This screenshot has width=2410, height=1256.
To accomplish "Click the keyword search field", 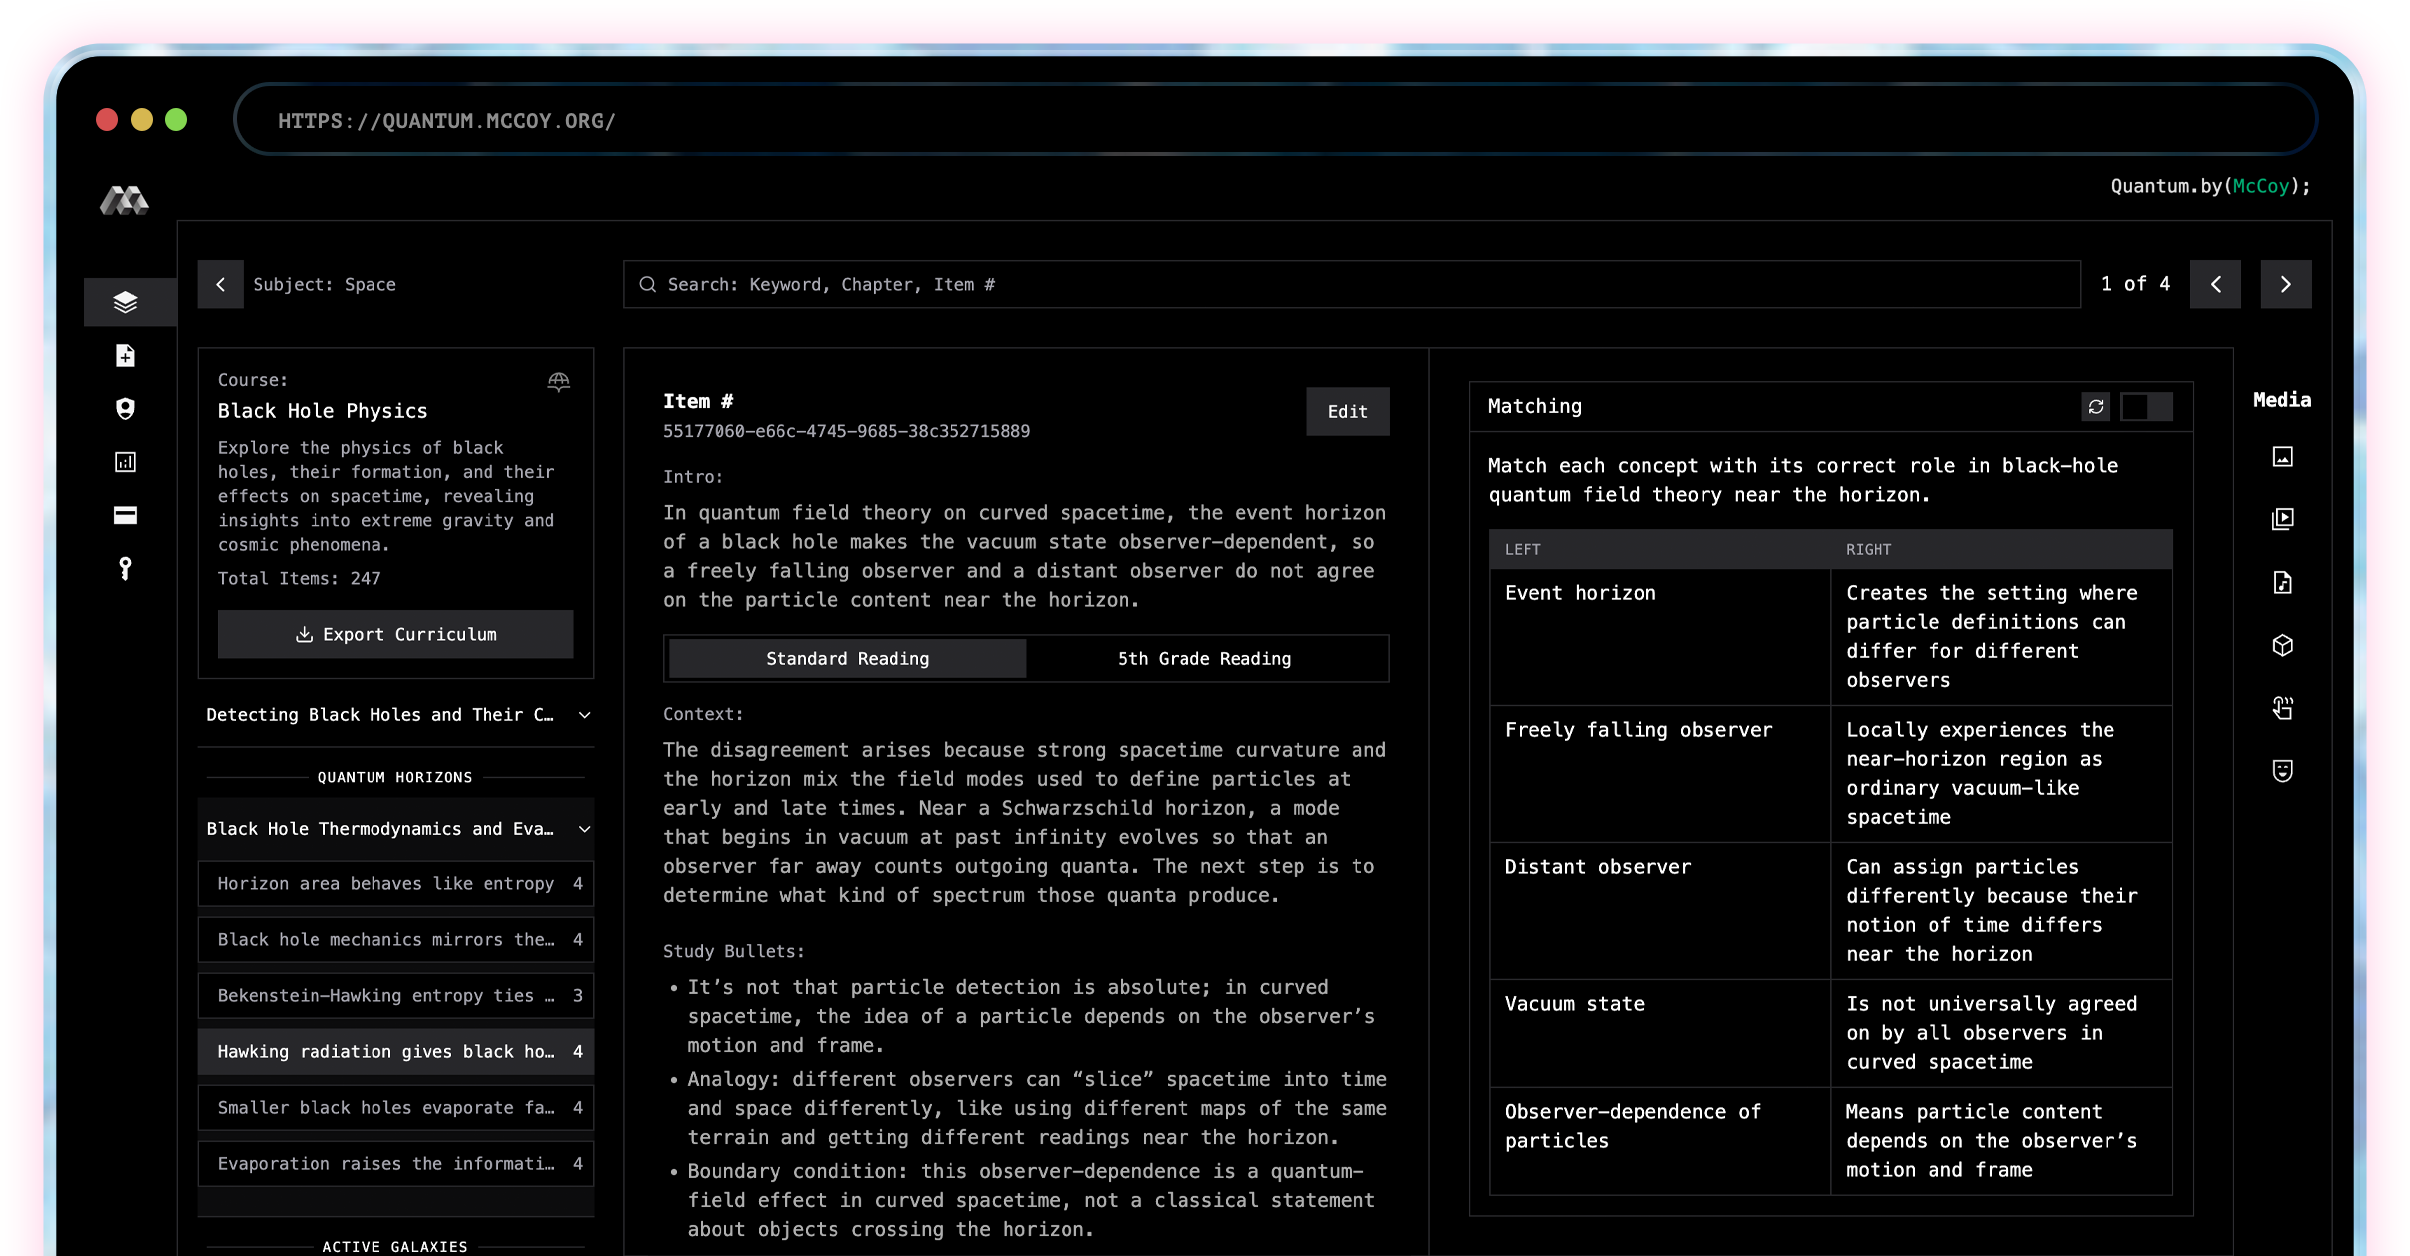I will pyautogui.click(x=1350, y=285).
